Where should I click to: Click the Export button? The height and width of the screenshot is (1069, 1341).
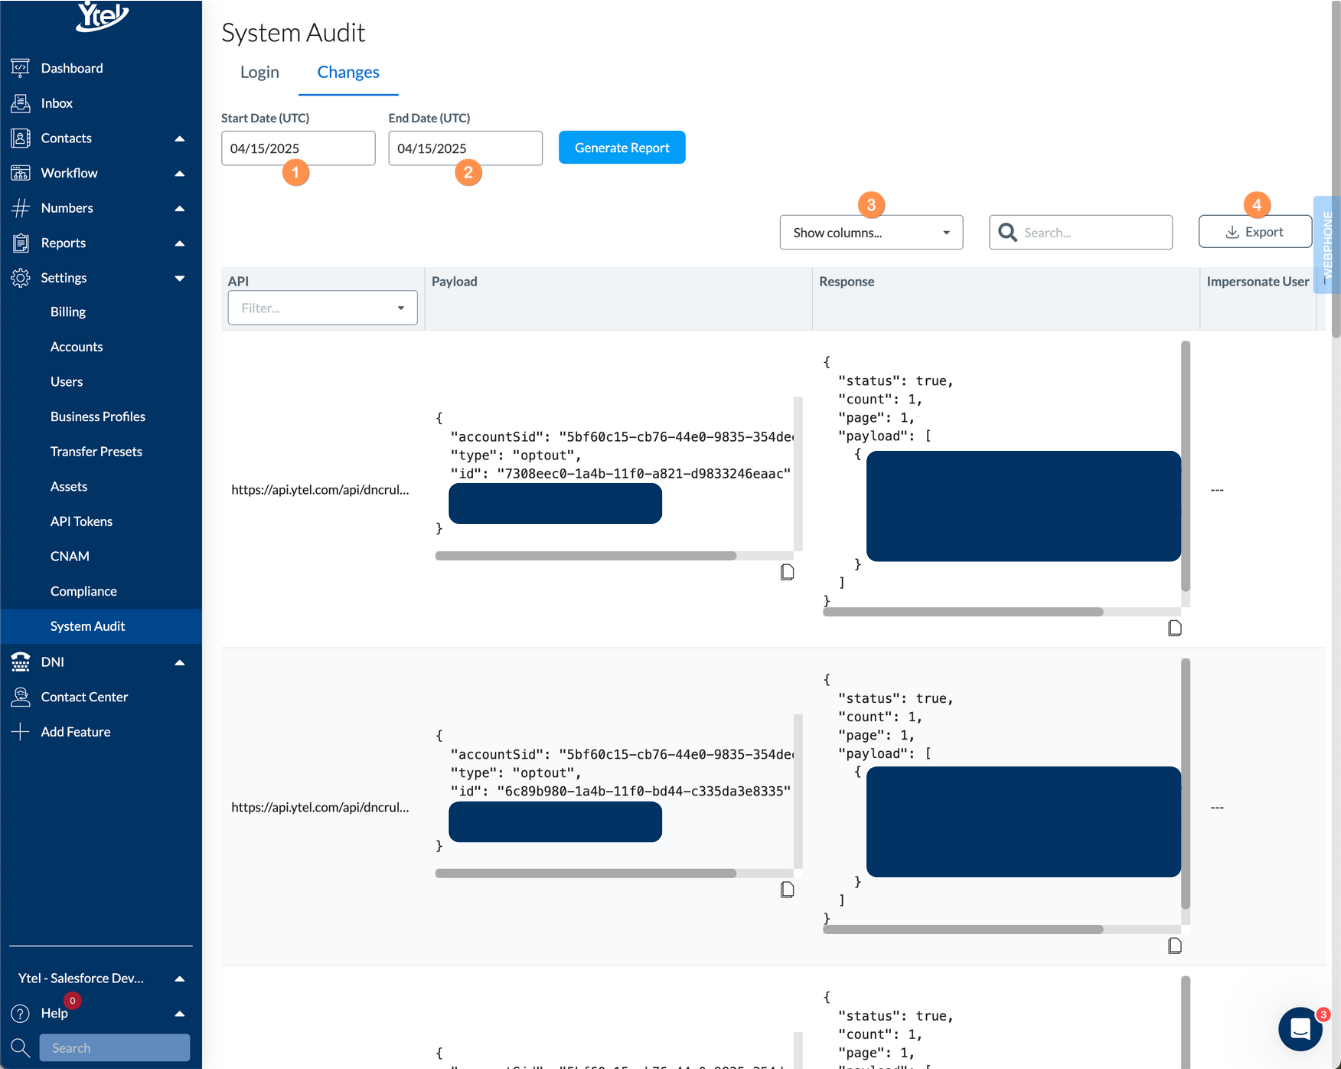[x=1255, y=232]
